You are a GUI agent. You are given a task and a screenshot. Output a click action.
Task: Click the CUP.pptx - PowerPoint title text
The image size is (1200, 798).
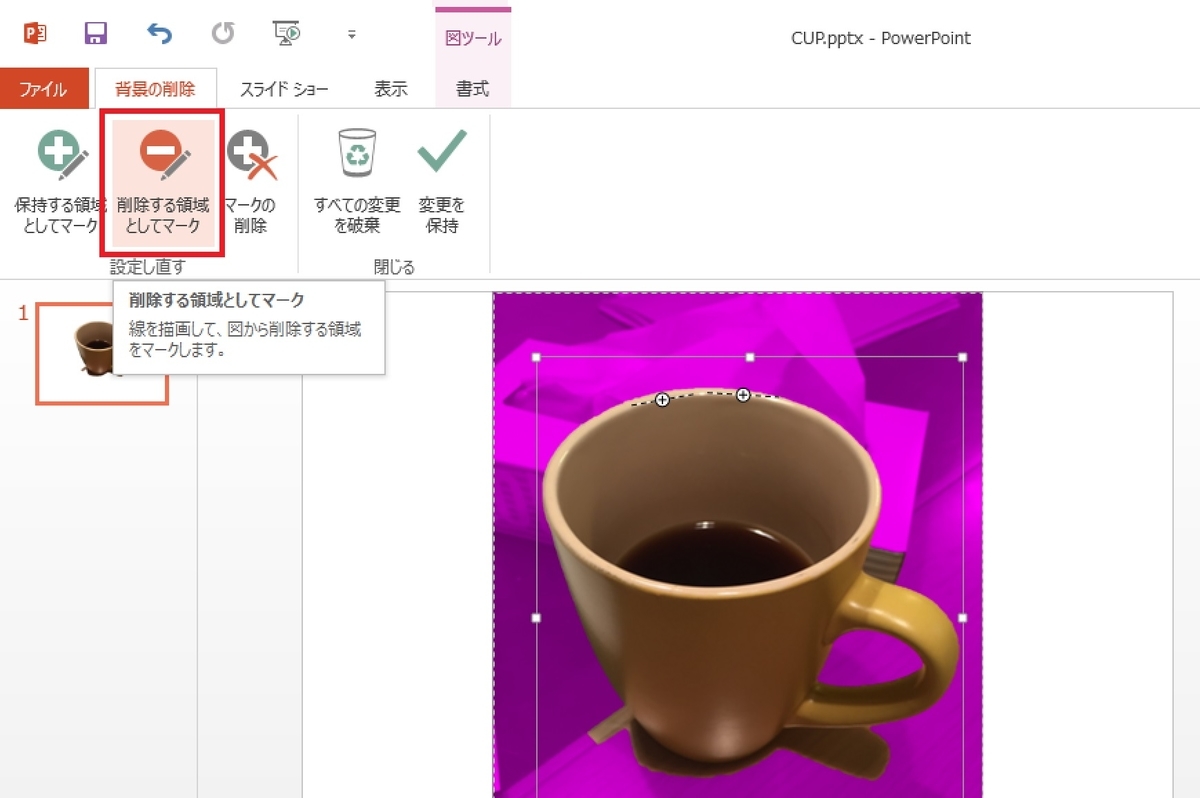[x=880, y=38]
